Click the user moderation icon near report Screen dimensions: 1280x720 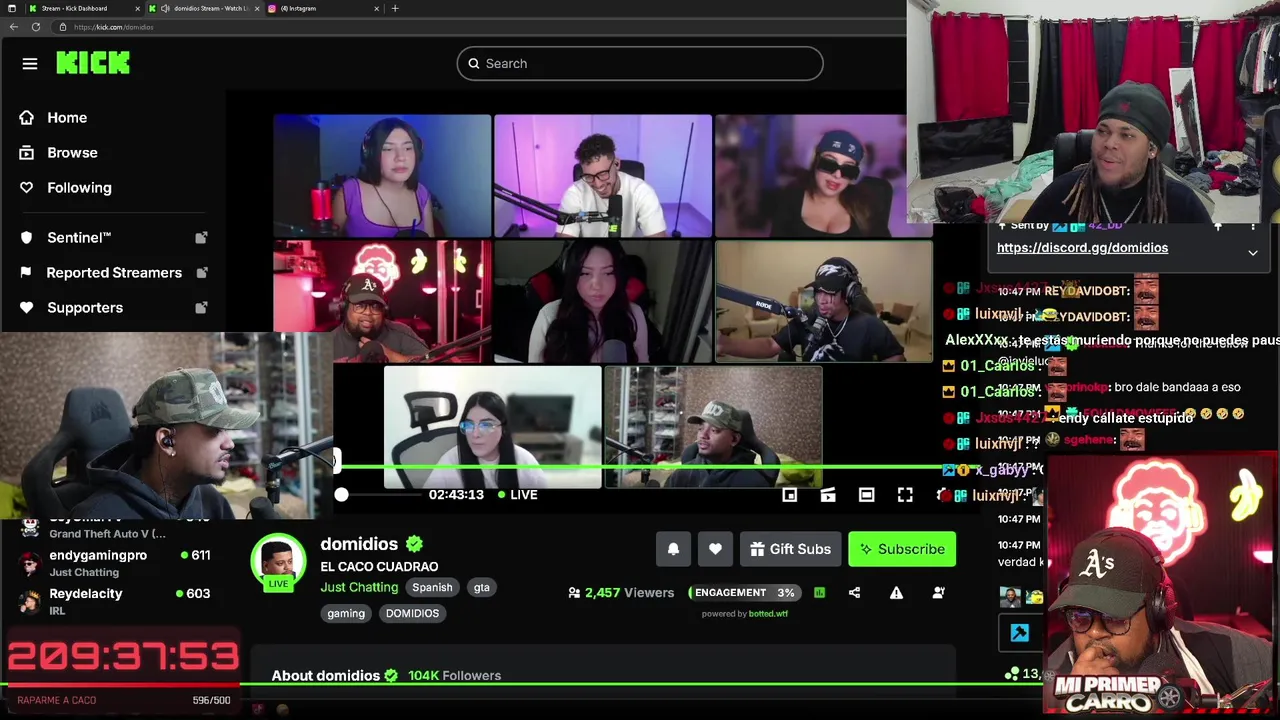pos(938,593)
